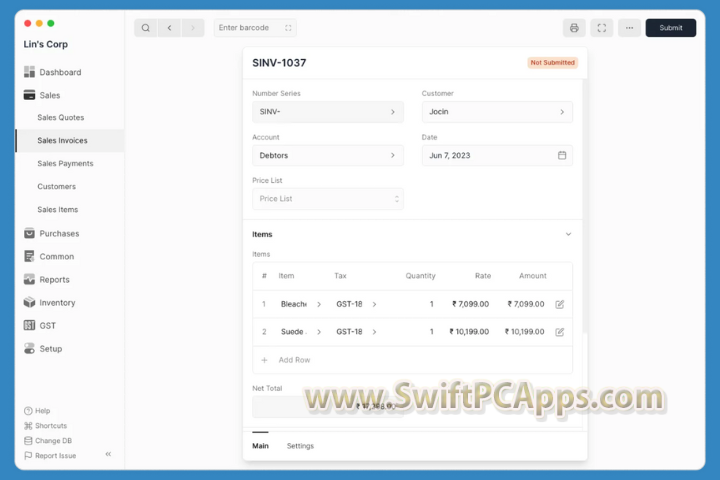
Task: Edit row 1 with the pencil icon
Action: [x=559, y=304]
